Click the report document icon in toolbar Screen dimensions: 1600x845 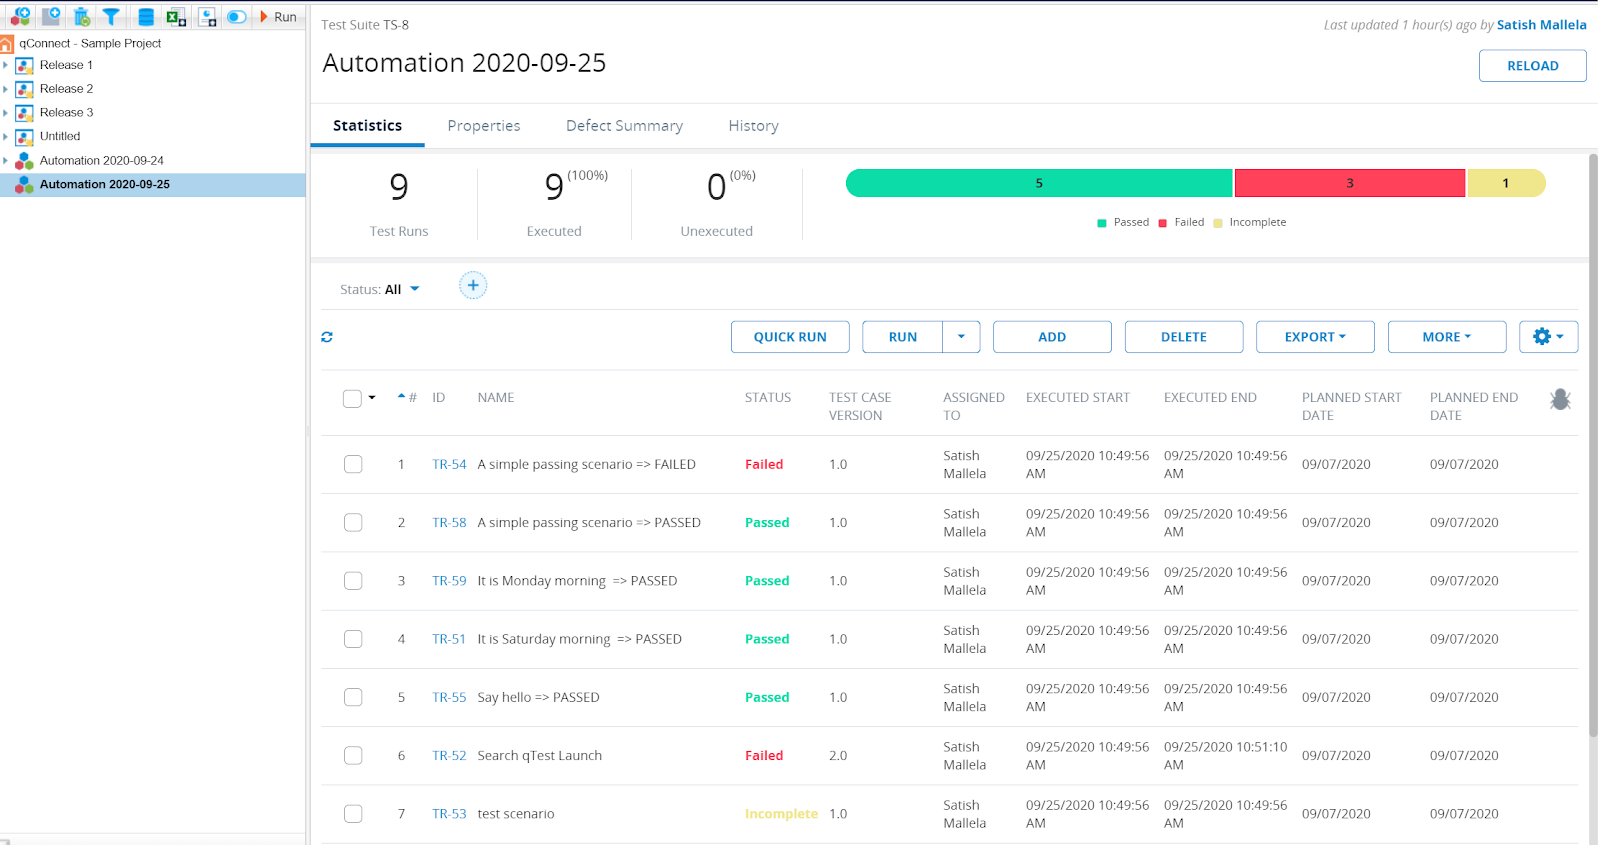point(207,16)
